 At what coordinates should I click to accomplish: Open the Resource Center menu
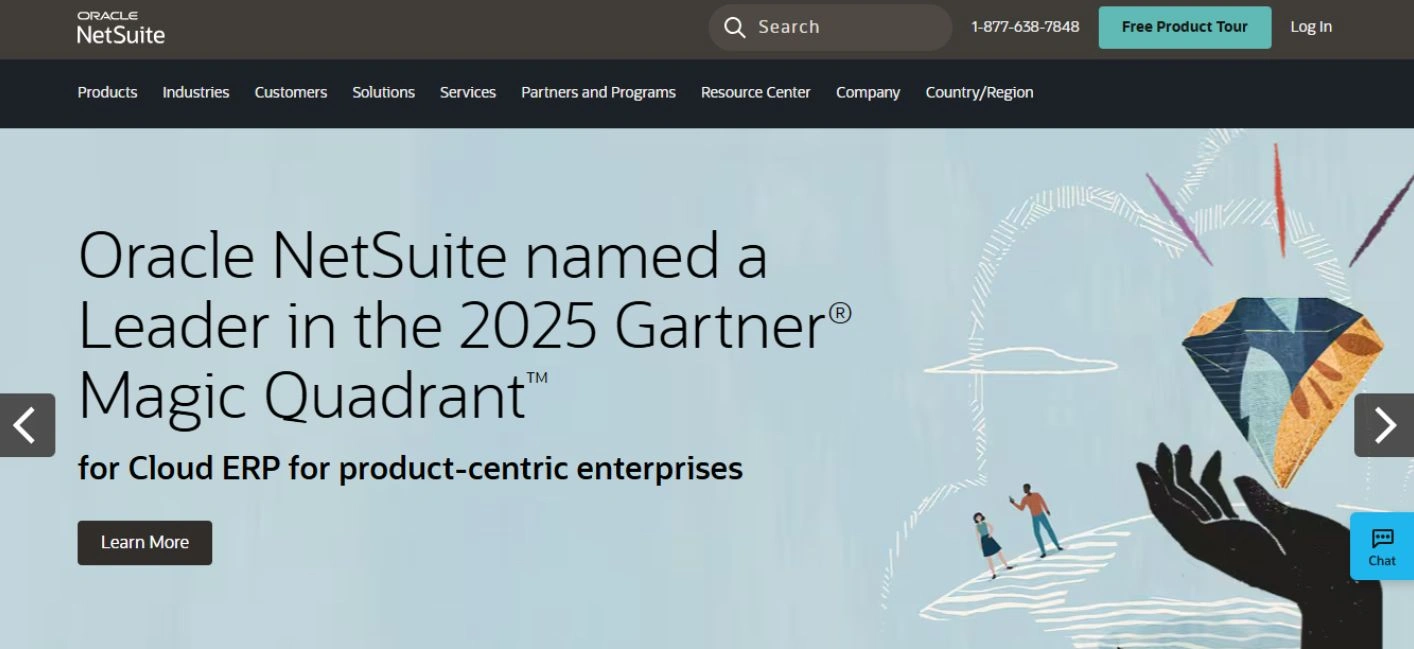point(756,92)
